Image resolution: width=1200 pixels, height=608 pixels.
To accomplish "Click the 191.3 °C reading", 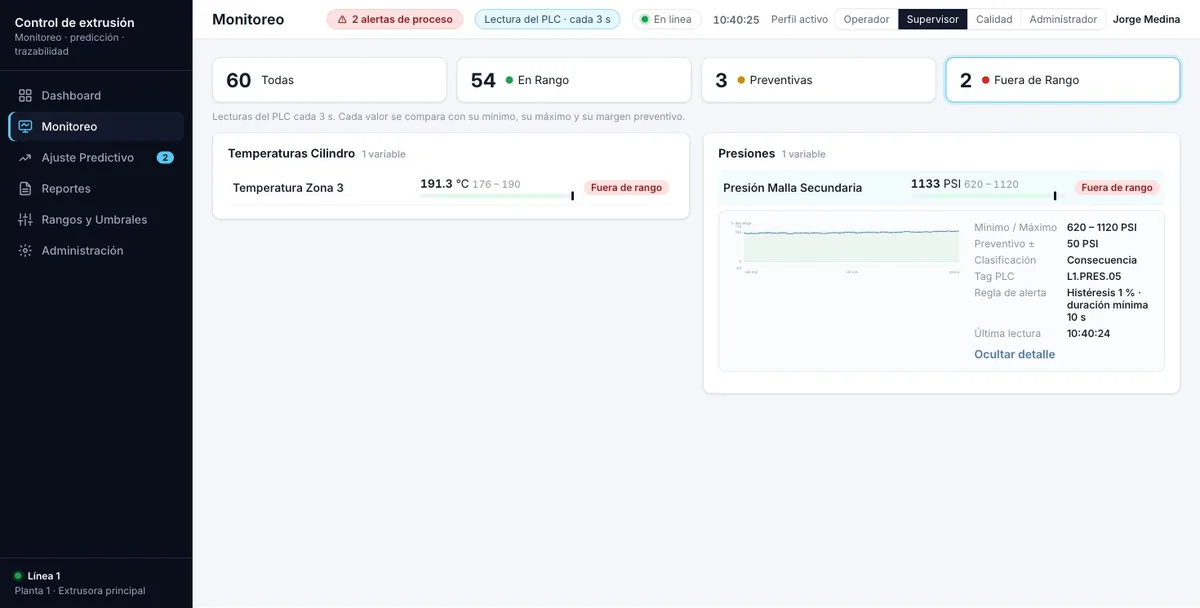I will point(444,184).
